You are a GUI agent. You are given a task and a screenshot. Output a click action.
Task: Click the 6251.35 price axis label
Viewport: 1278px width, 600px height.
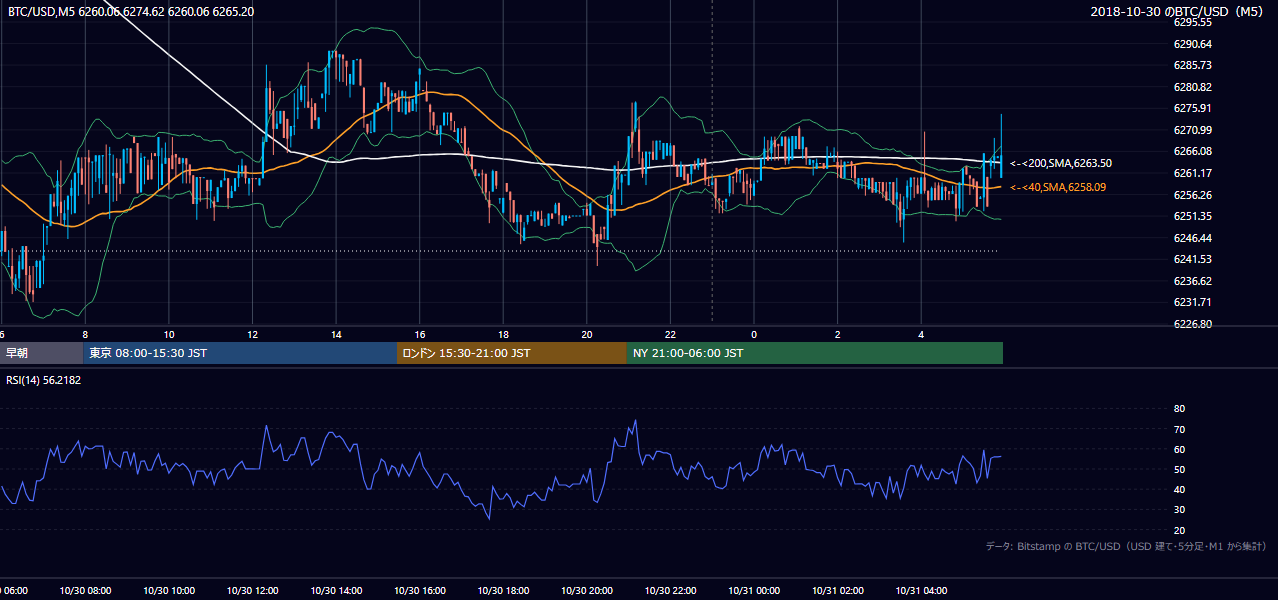pyautogui.click(x=1192, y=216)
